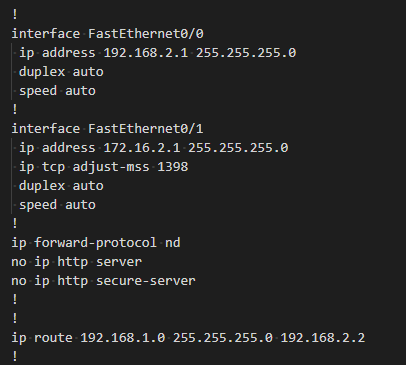Click the 'interface FastEthernet0/0' line
Image resolution: width=406 pixels, height=365 pixels.
click(107, 34)
